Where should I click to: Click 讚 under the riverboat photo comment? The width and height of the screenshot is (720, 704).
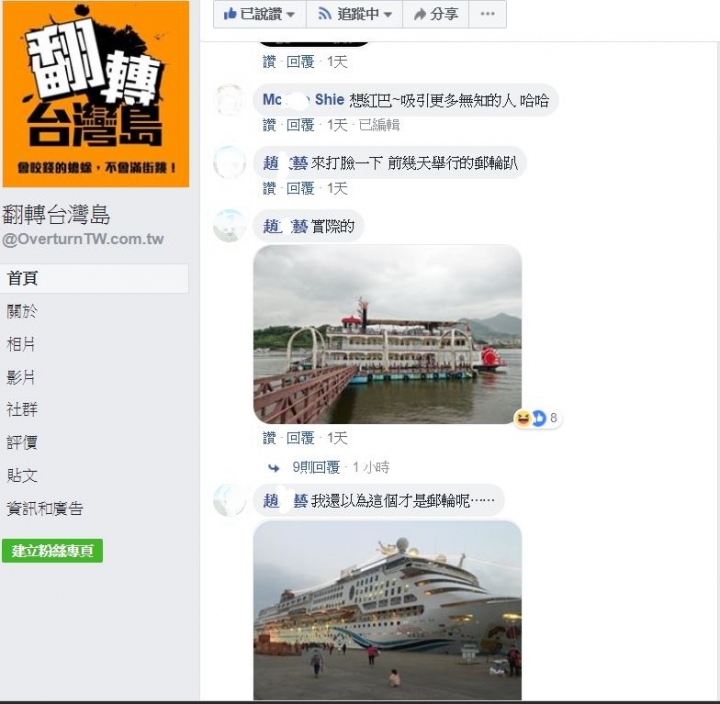pos(269,438)
